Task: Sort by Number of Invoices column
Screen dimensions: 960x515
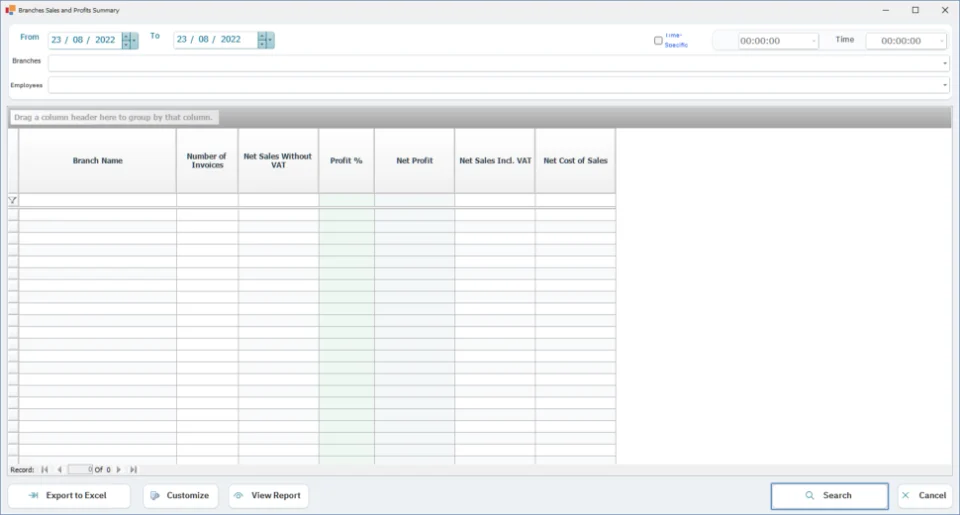Action: tap(207, 160)
